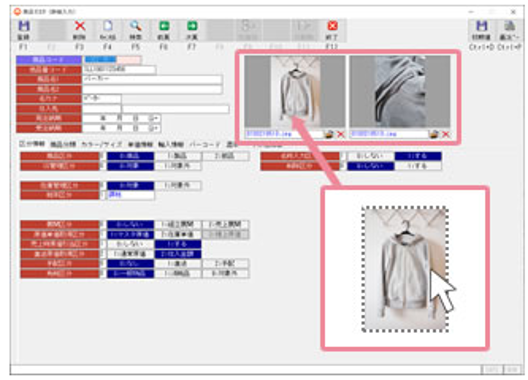The image size is (528, 380).
Task: Select 2:仕入金額 option
Action: [x=178, y=254]
